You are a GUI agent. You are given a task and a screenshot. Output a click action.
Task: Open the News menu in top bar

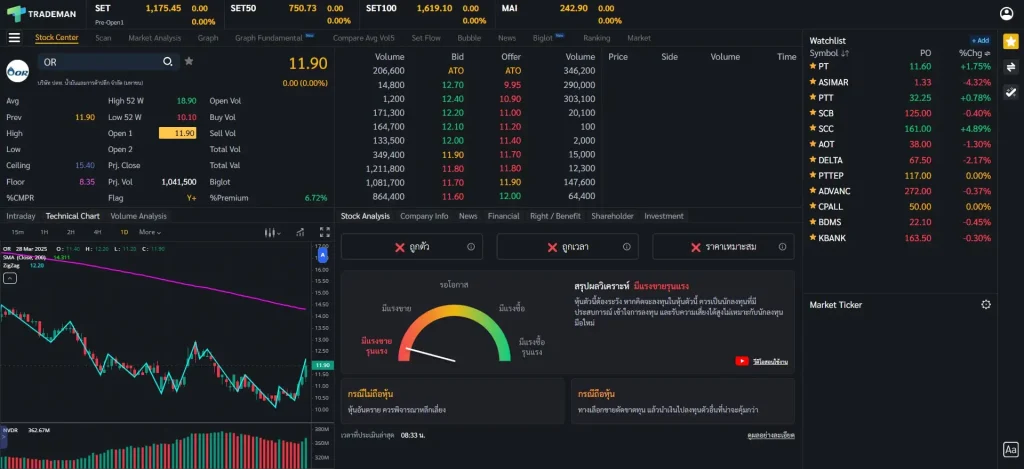point(507,38)
